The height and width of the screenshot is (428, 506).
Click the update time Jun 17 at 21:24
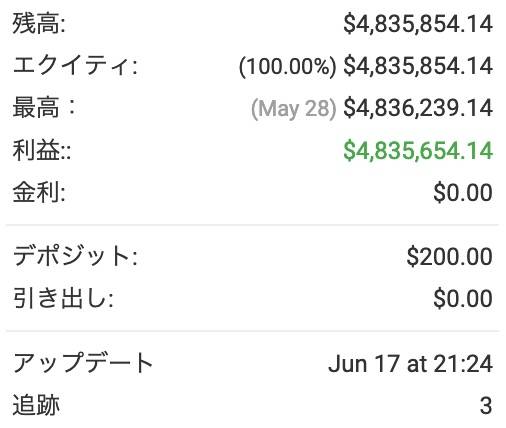pos(411,363)
